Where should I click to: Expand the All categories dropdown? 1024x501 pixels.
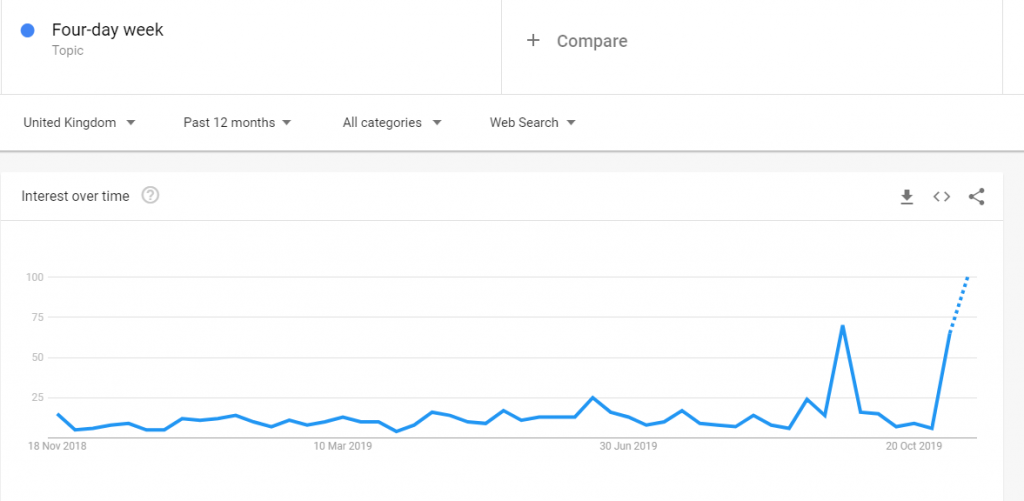[x=392, y=123]
